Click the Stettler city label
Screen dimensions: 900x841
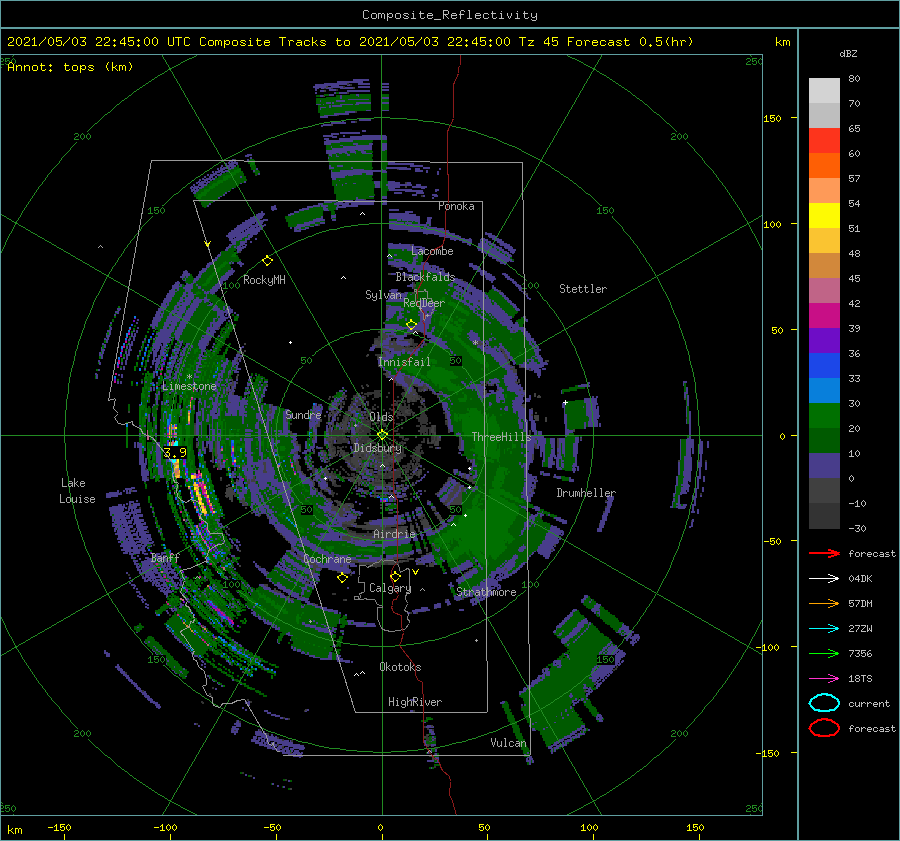583,289
